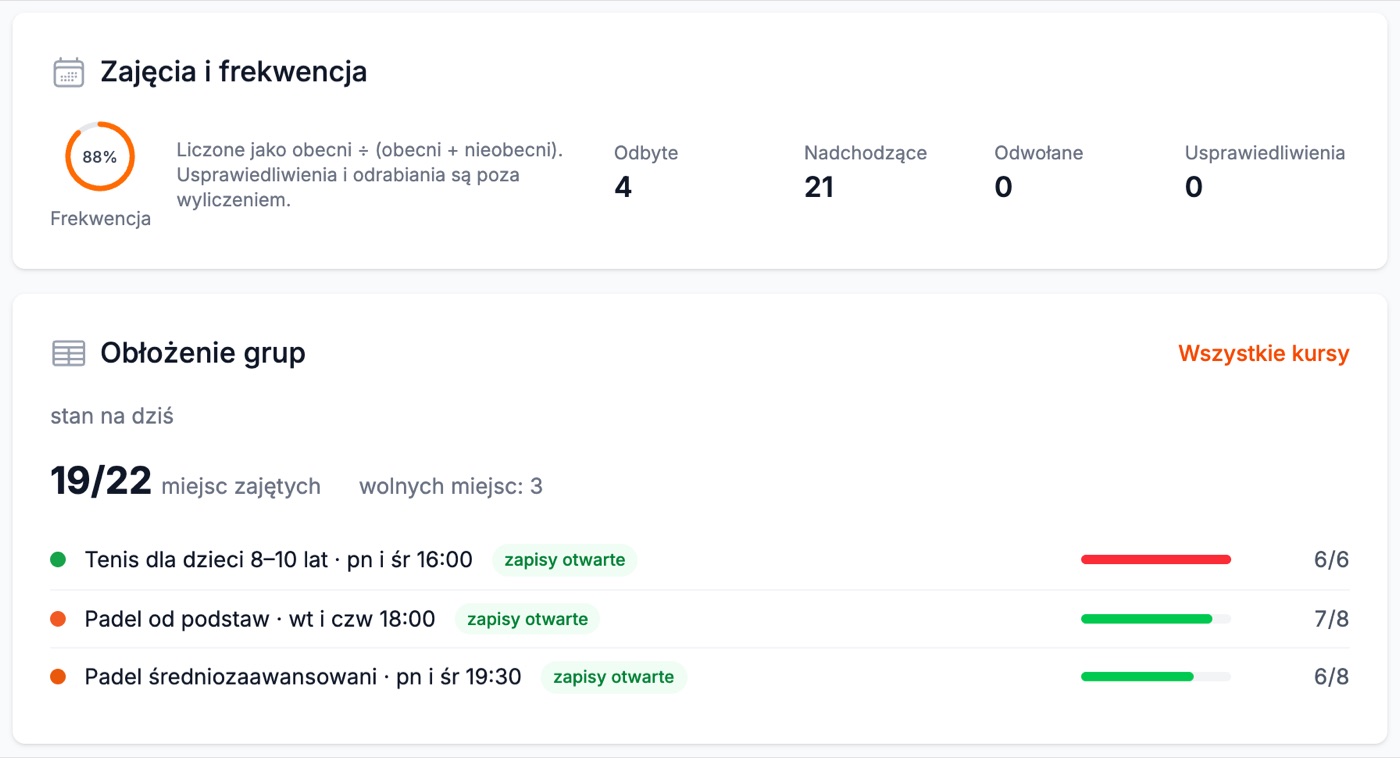This screenshot has width=1400, height=758.
Task: Click zapisy otwarte badge for Padel średniozaawansowani
Action: point(614,677)
